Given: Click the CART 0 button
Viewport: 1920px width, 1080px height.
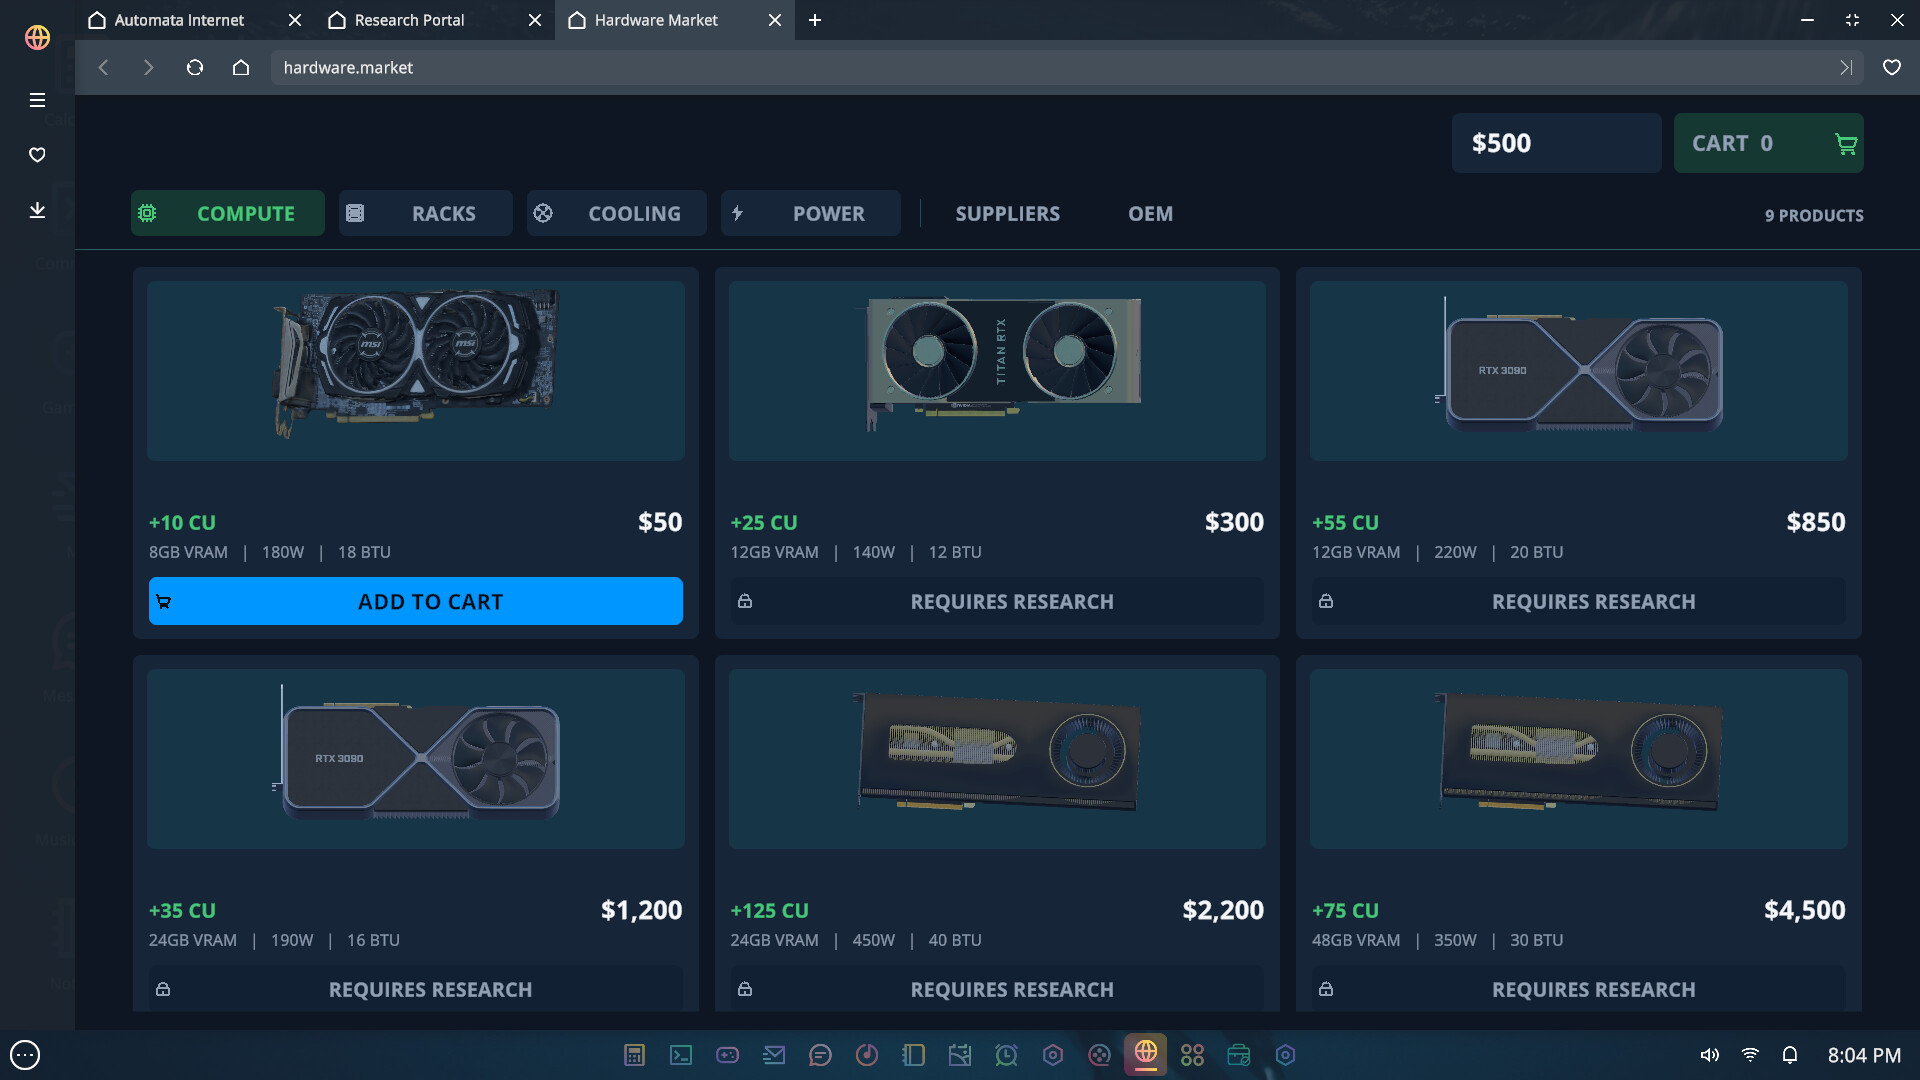Looking at the screenshot, I should pyautogui.click(x=1769, y=143).
